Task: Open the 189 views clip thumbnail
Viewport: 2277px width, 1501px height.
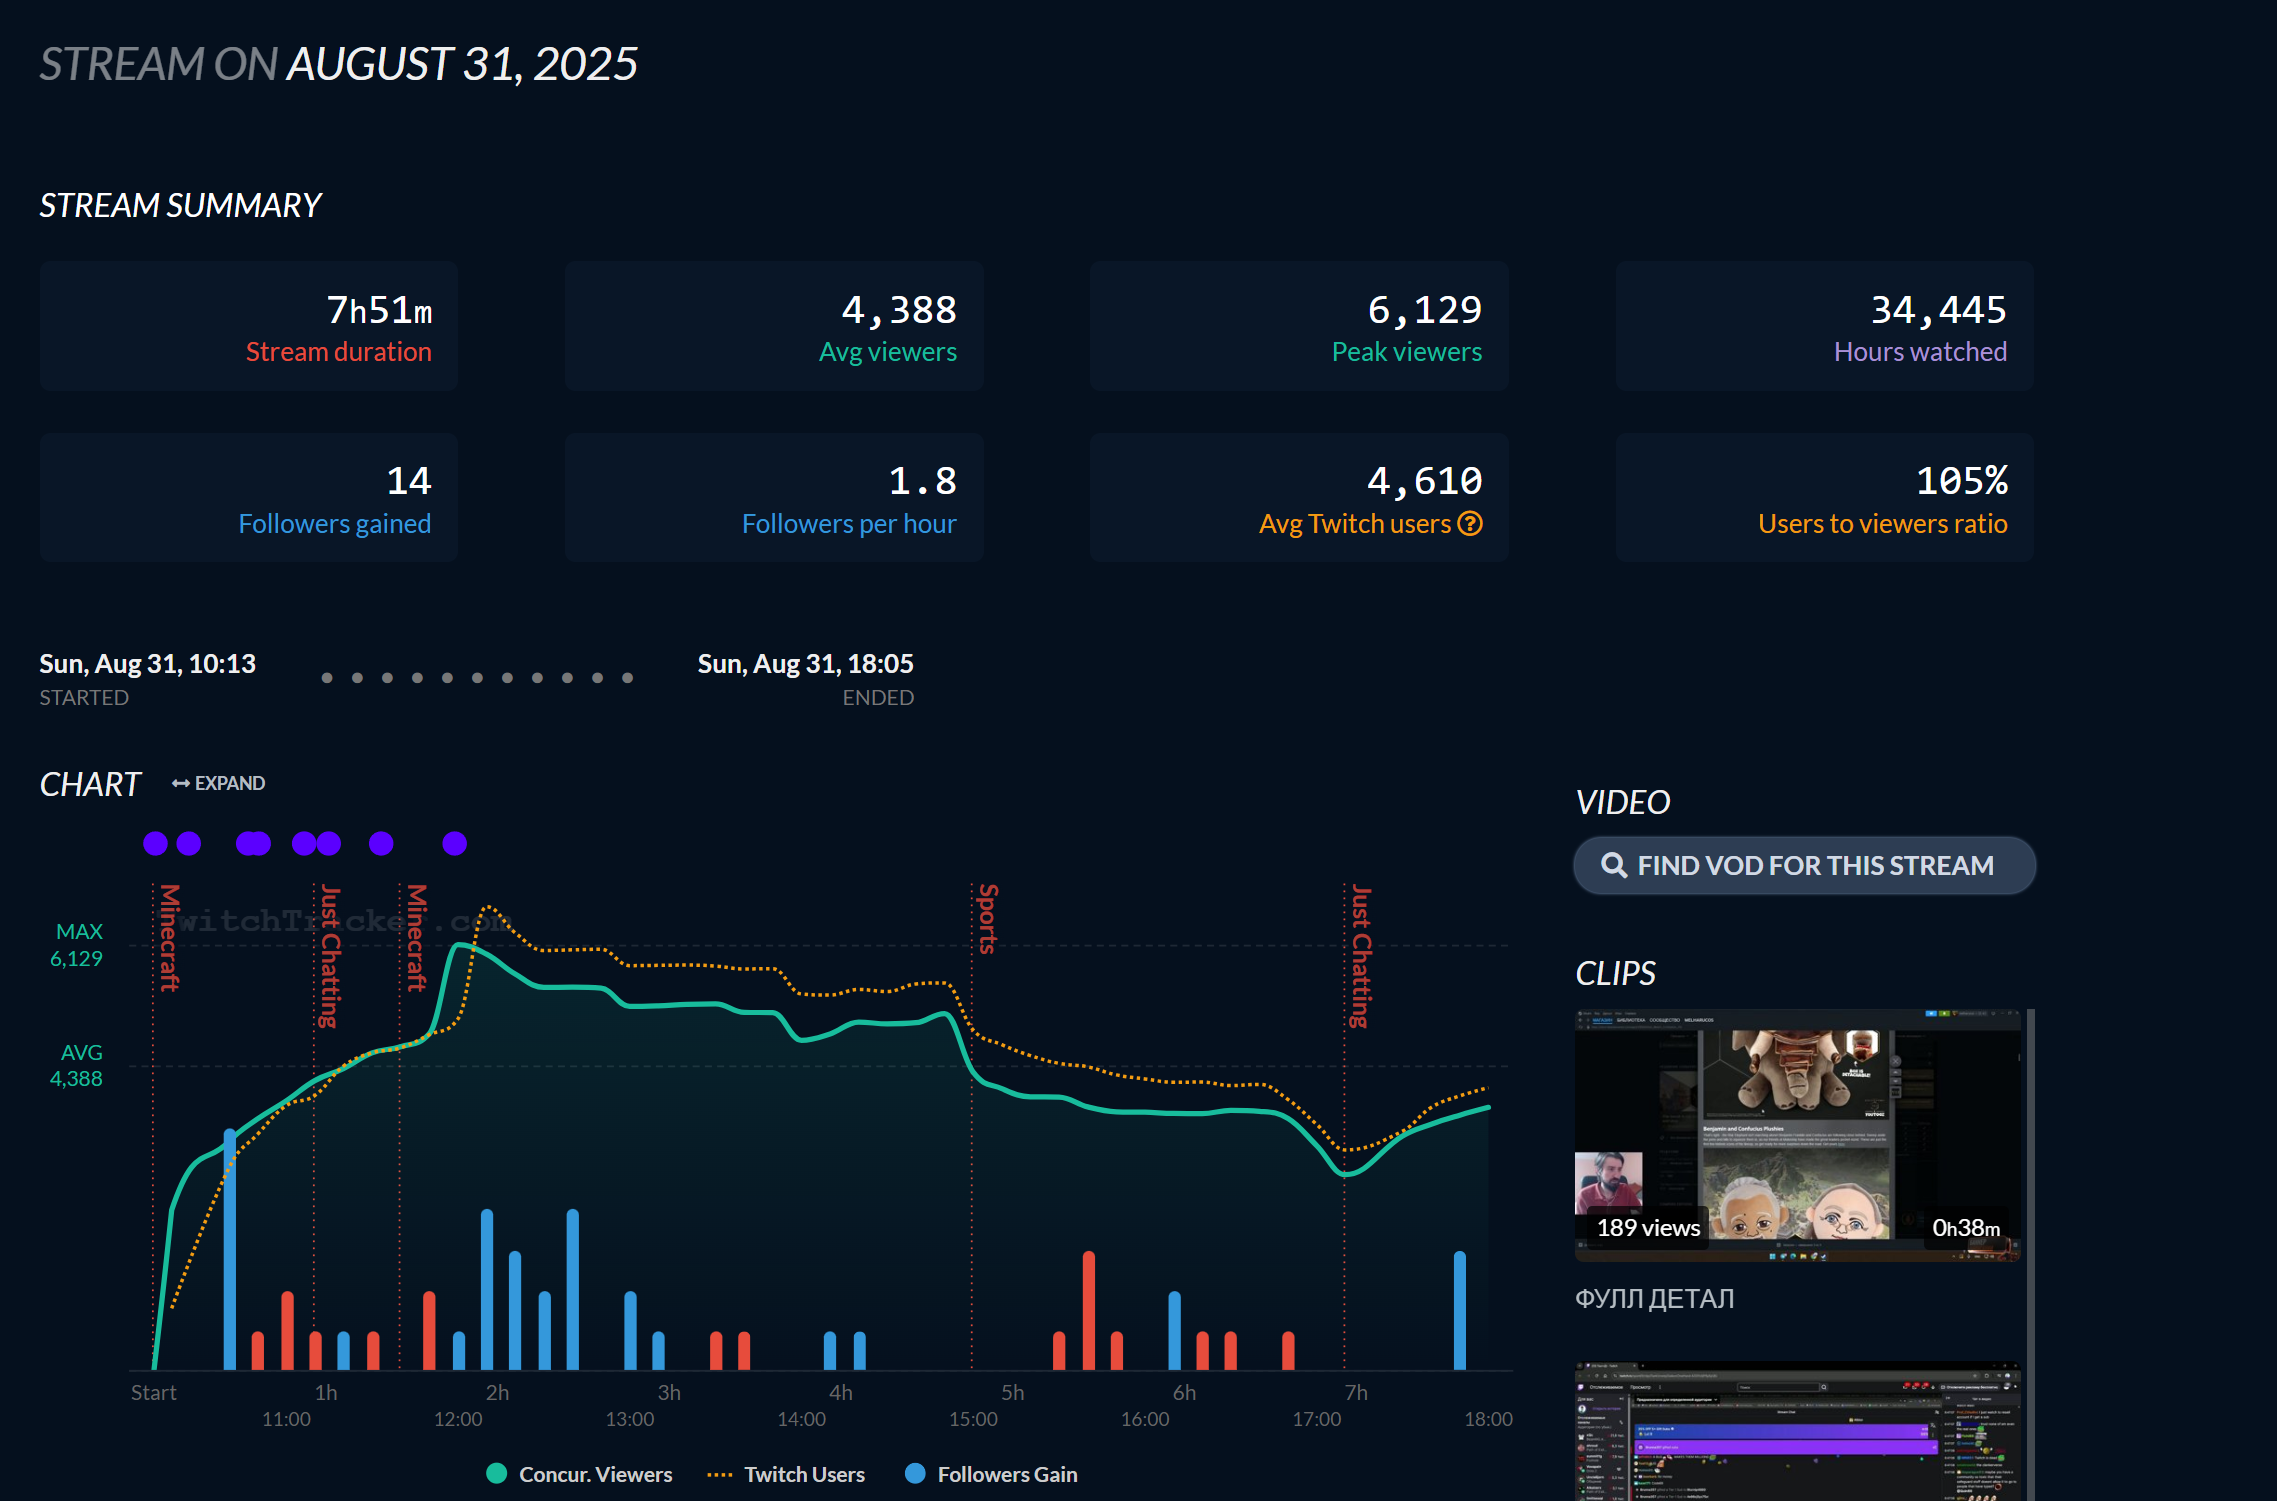Action: (x=1797, y=1134)
